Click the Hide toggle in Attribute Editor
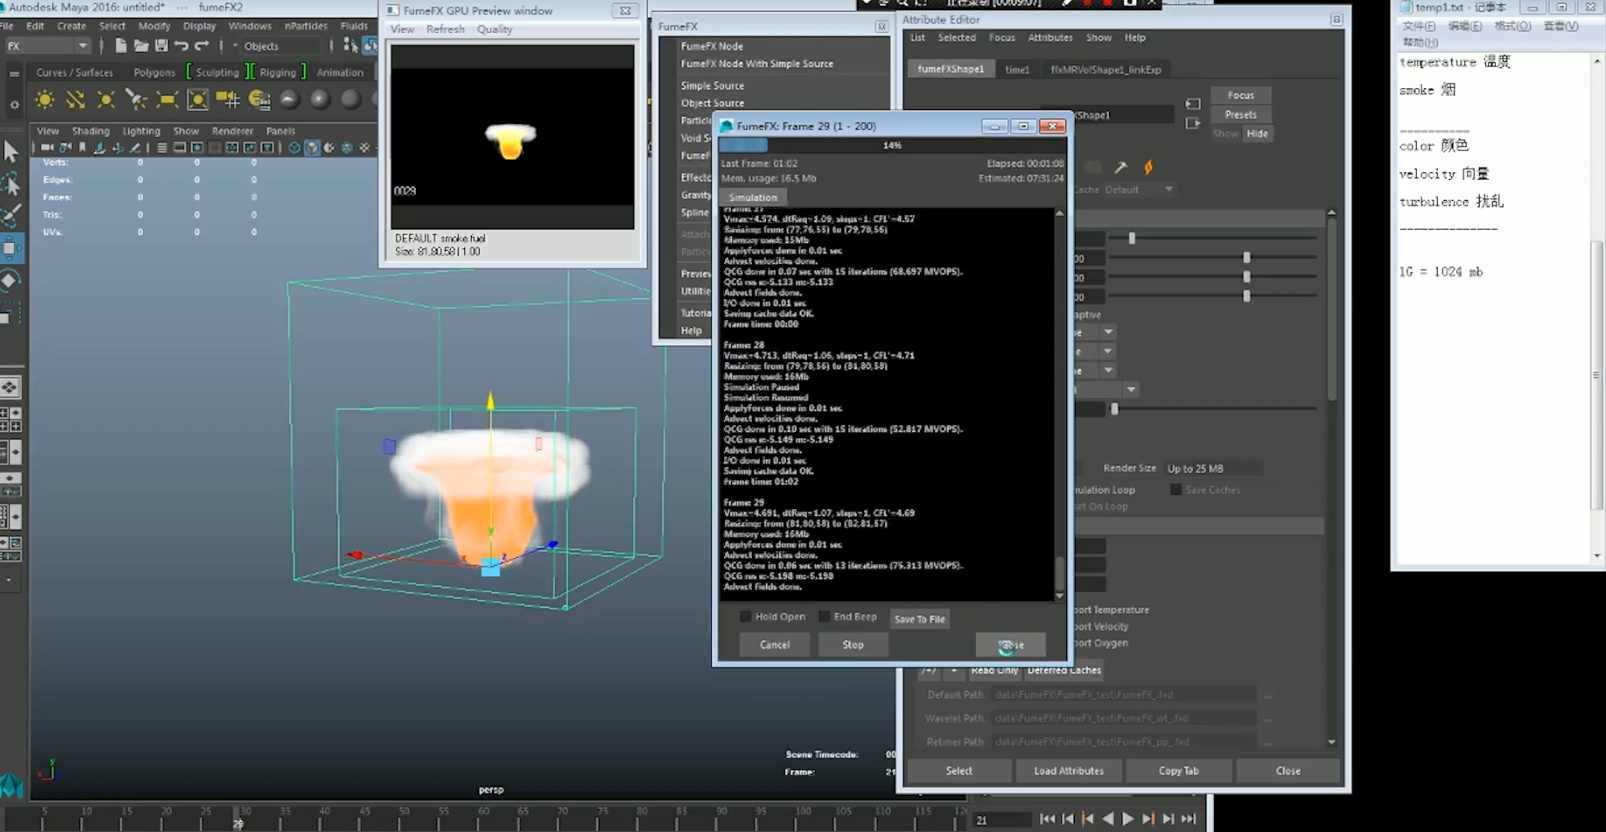1606x832 pixels. coord(1257,134)
